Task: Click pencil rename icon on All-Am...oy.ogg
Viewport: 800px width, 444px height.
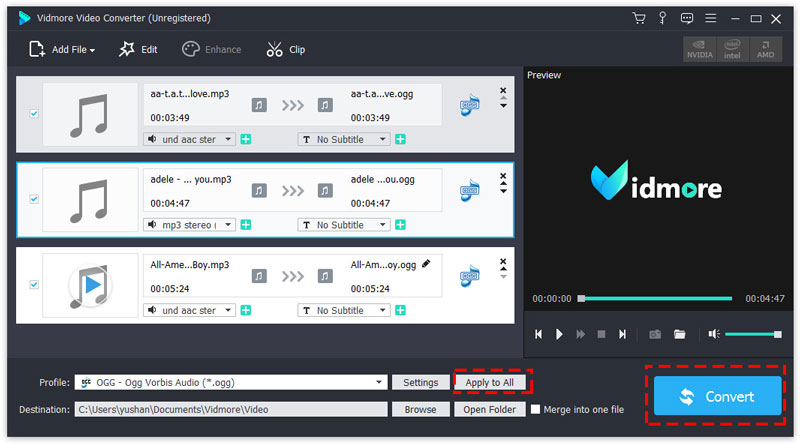Action: click(x=426, y=264)
